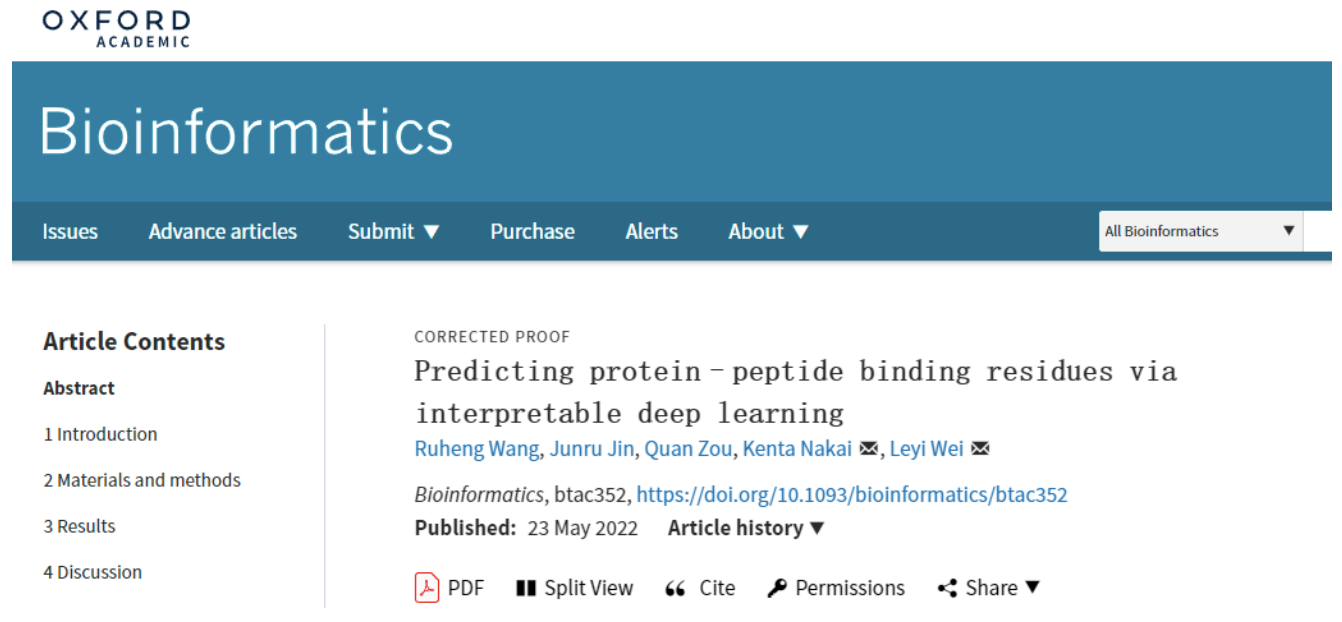Click the Bioinformatics journal title banner
This screenshot has height=622, width=1342.
pyautogui.click(x=246, y=131)
